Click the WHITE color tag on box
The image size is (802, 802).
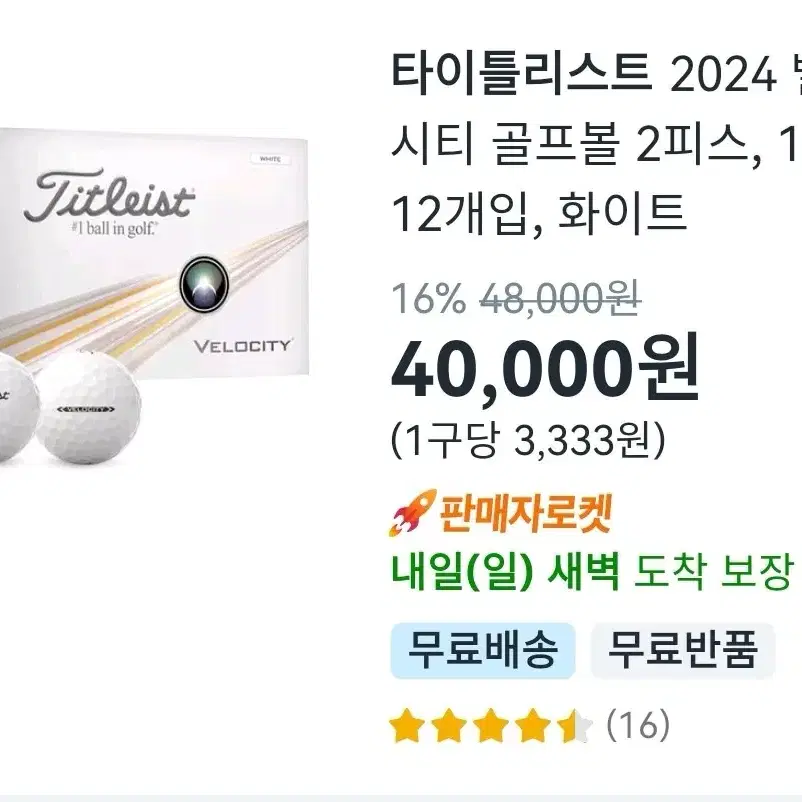270,159
